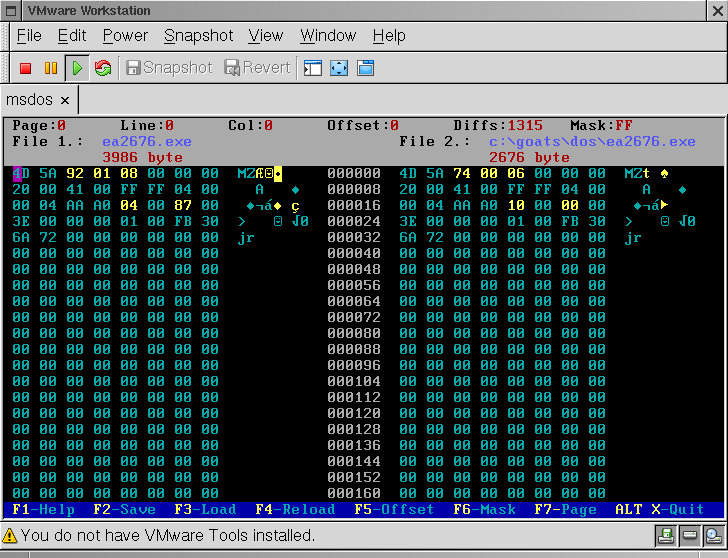The width and height of the screenshot is (728, 558).
Task: Click F5-Offset in the bottom bar
Action: (394, 510)
